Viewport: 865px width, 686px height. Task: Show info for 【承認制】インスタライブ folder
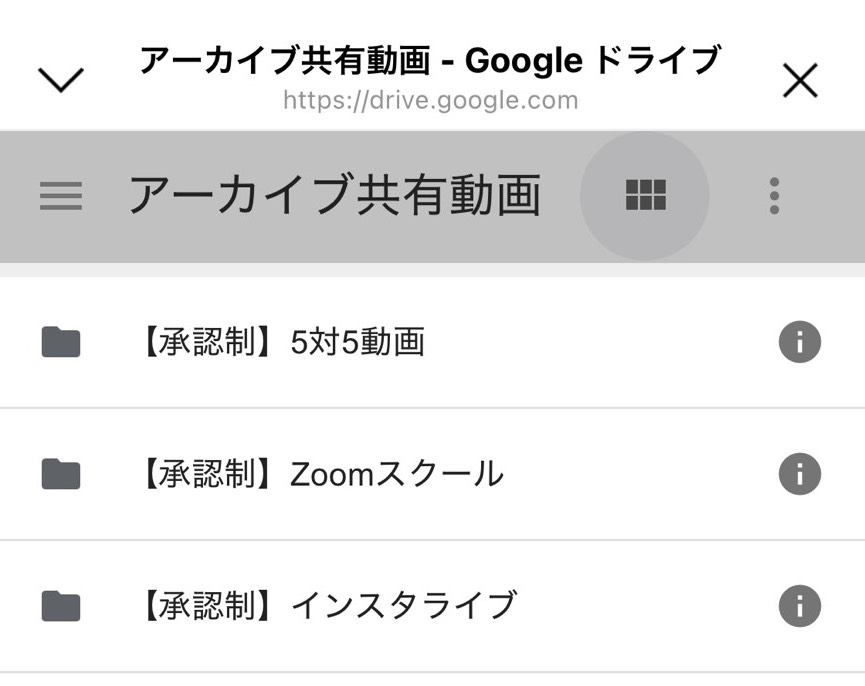coord(799,606)
